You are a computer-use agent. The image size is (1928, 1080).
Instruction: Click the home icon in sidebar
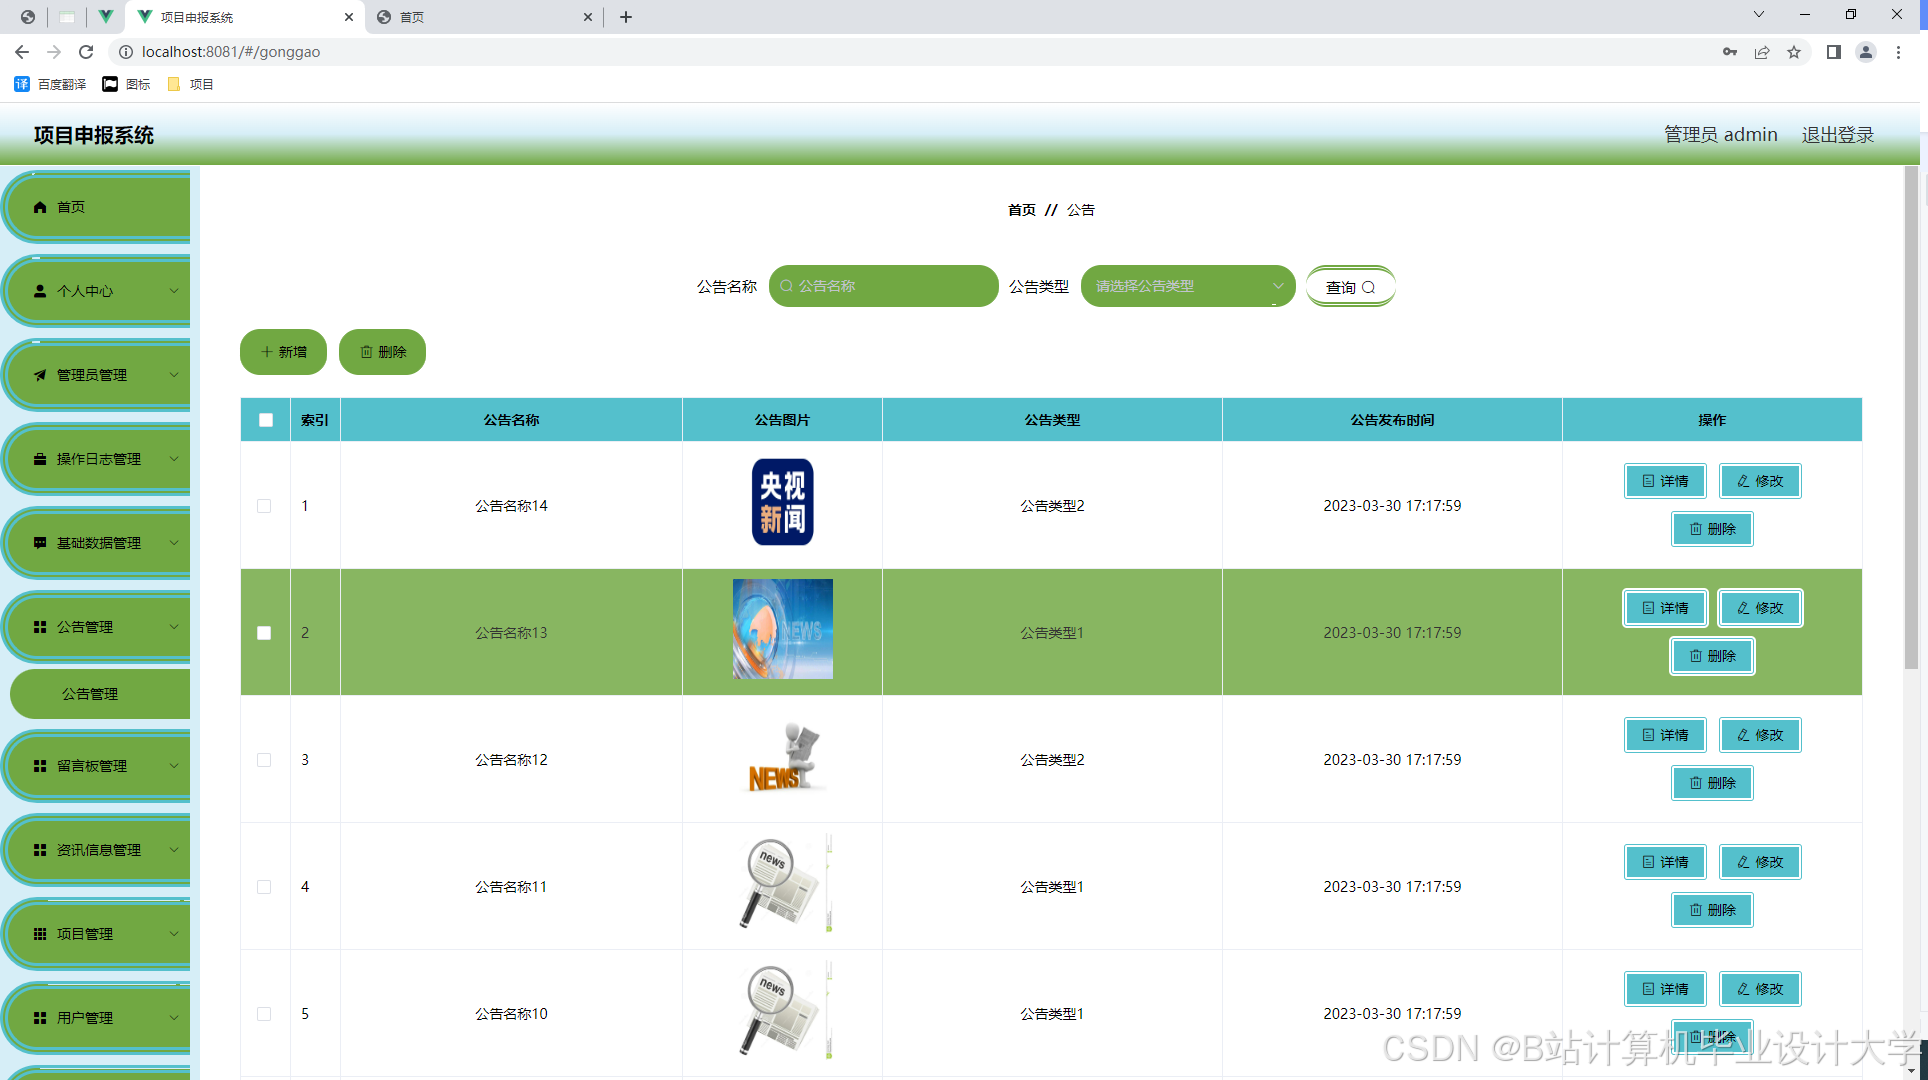coord(40,207)
